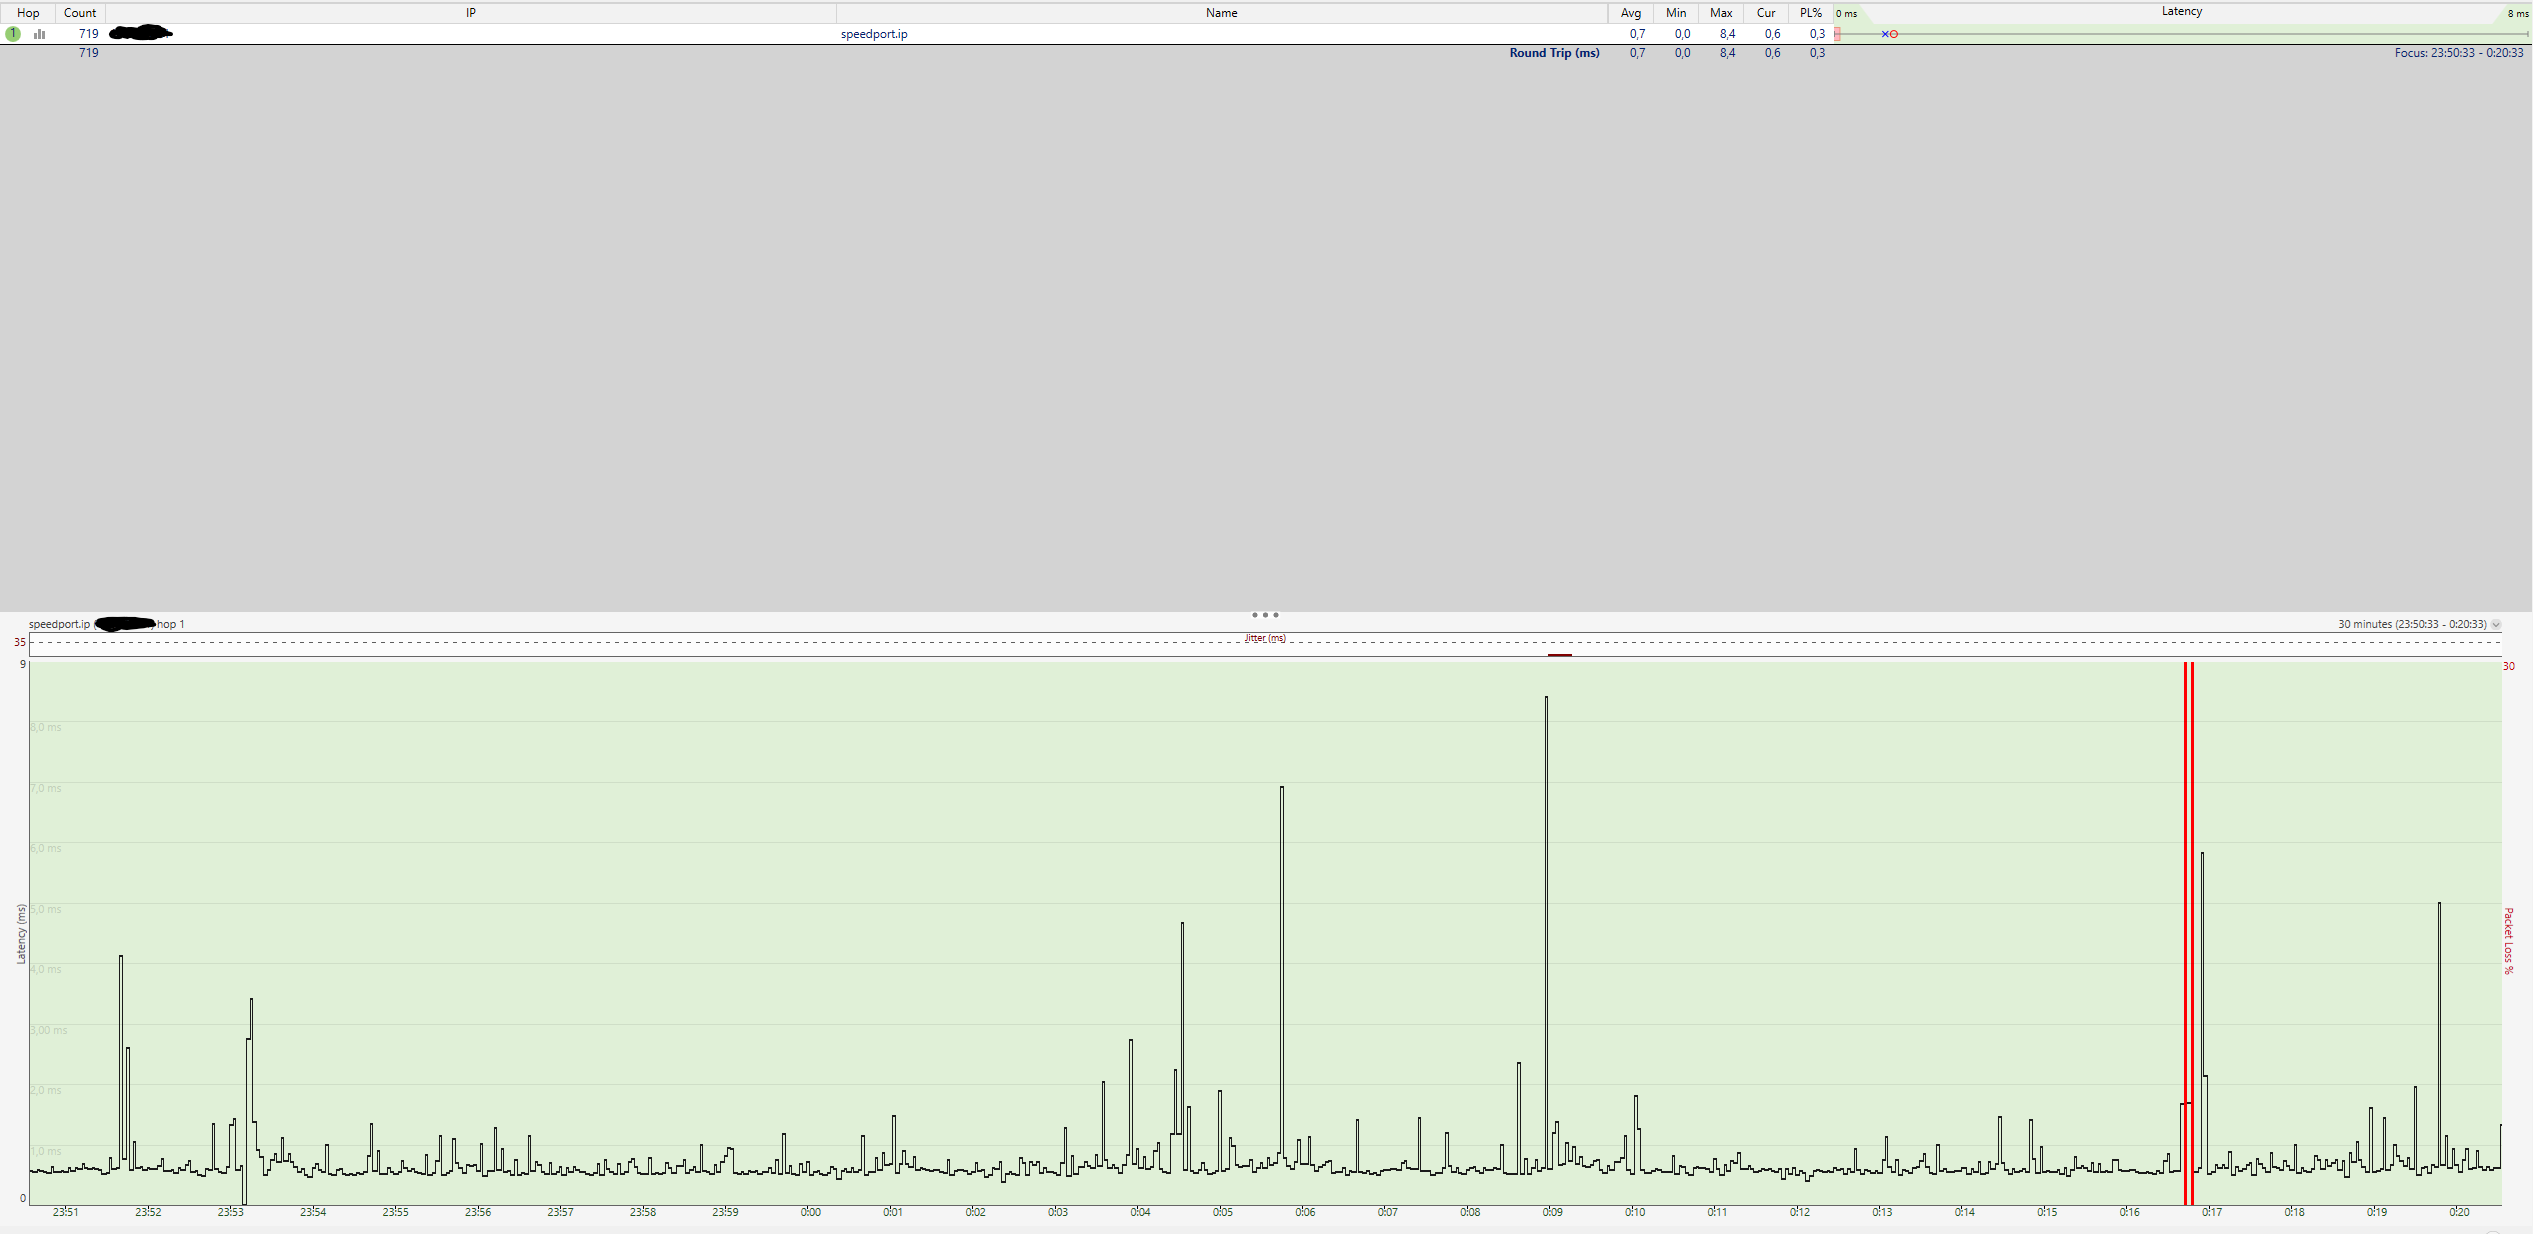Select the speedport.ip hostname in the row

point(874,34)
